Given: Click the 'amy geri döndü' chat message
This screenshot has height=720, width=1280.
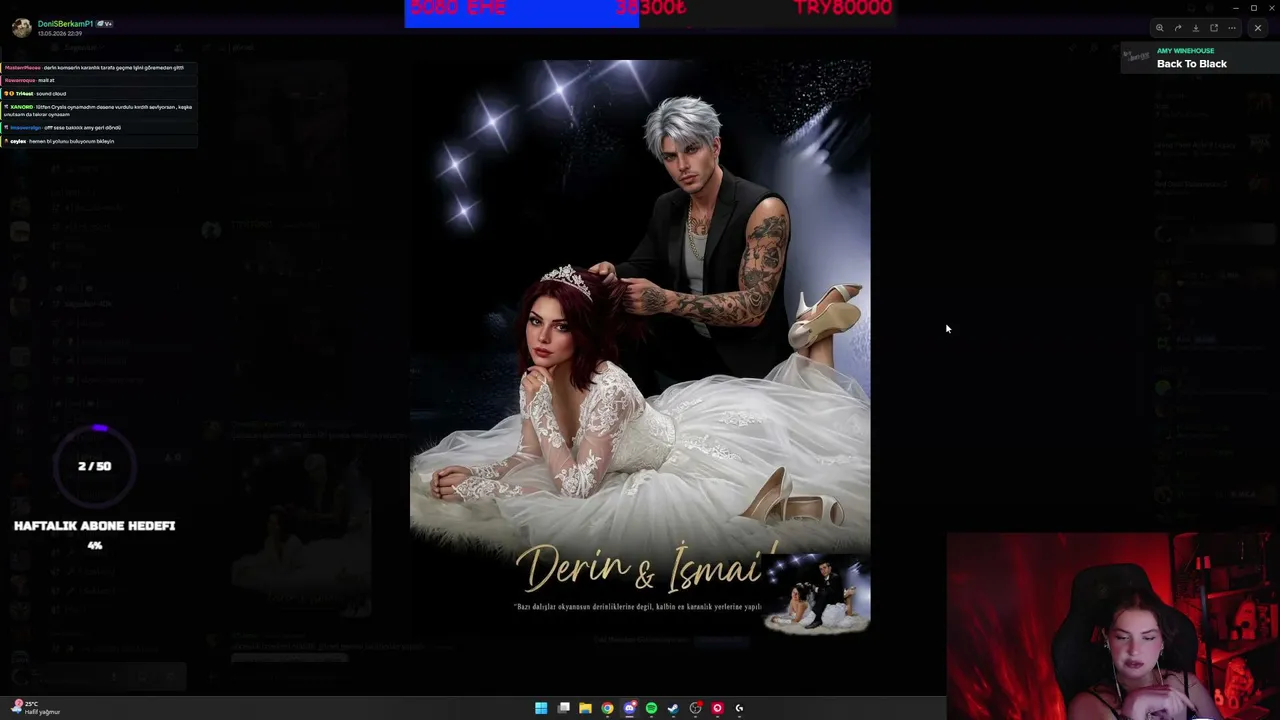Looking at the screenshot, I should pos(100,128).
